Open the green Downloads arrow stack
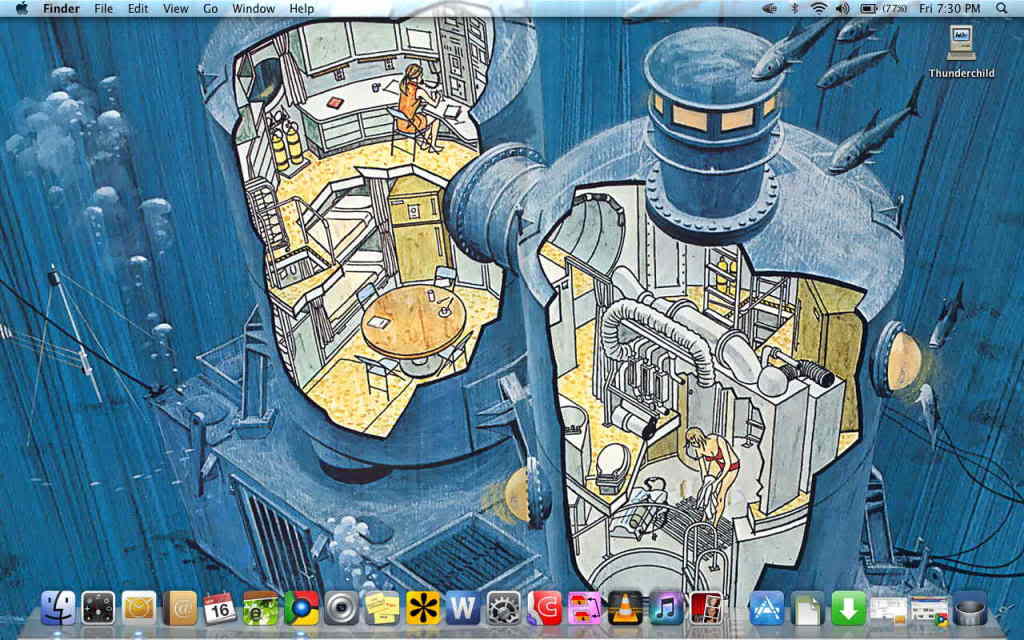This screenshot has height=640, width=1024. (848, 608)
